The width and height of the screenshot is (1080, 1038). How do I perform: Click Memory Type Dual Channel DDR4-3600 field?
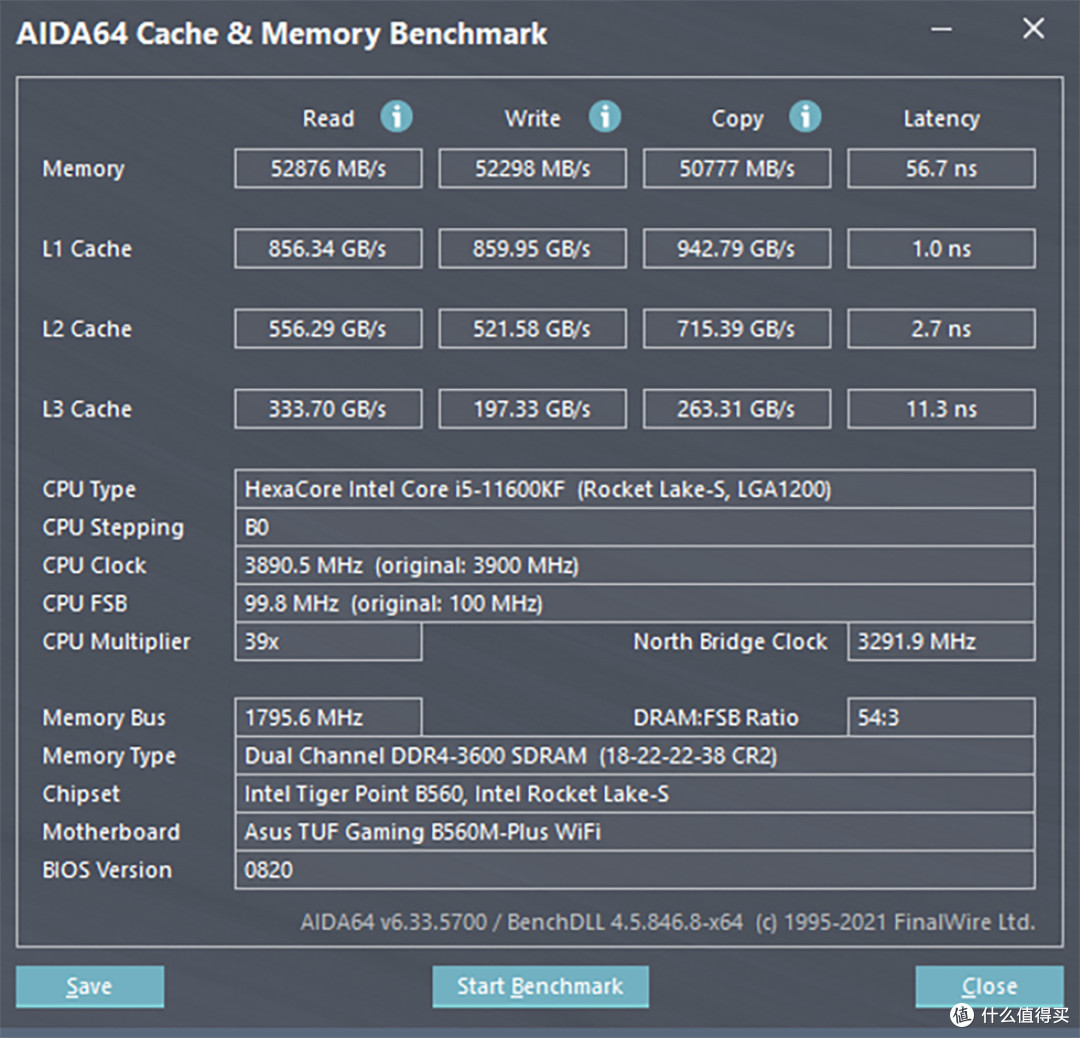(634, 756)
